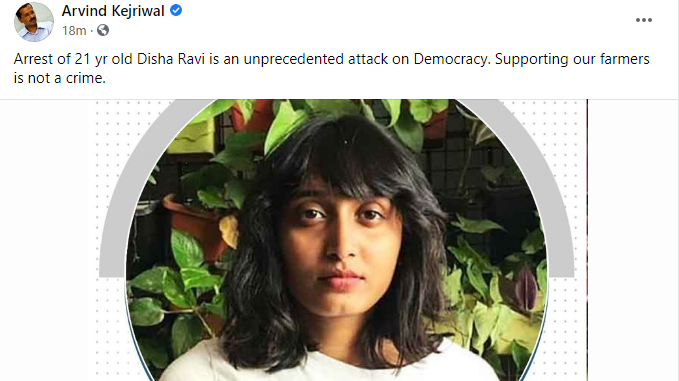
Task: Open the three-dots post options menu
Action: [644, 20]
